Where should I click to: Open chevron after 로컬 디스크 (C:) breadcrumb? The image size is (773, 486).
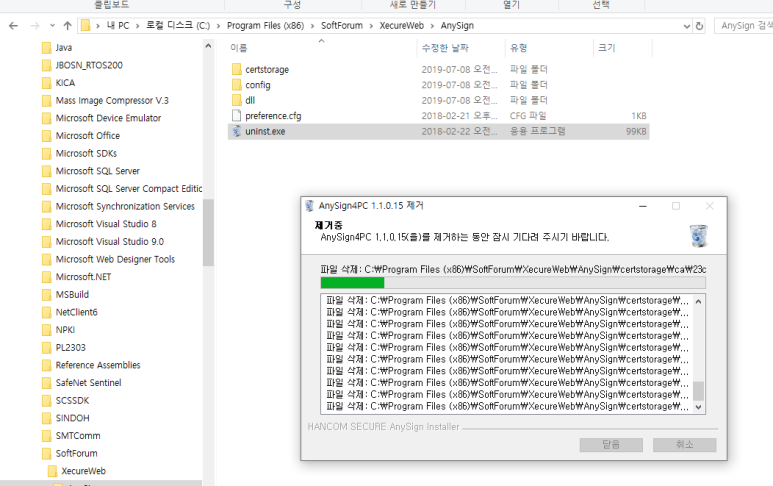click(218, 26)
